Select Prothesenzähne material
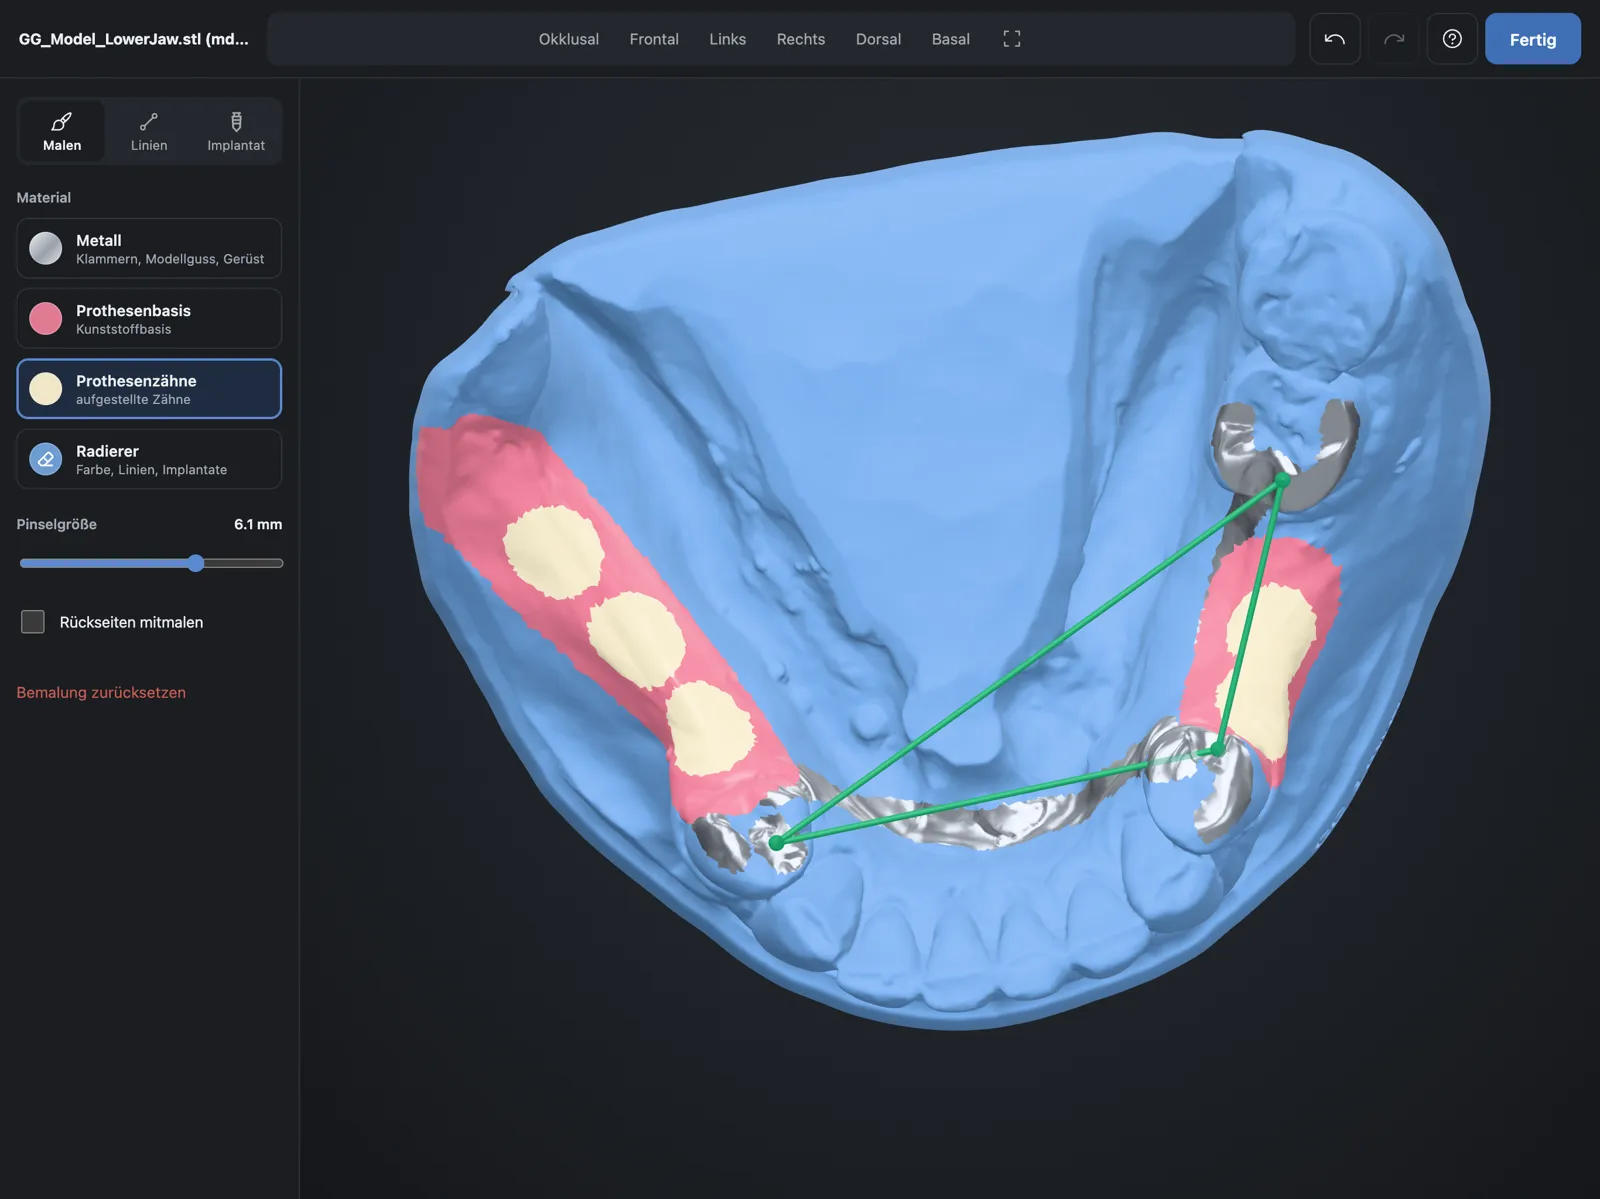The image size is (1600, 1199). pyautogui.click(x=149, y=389)
